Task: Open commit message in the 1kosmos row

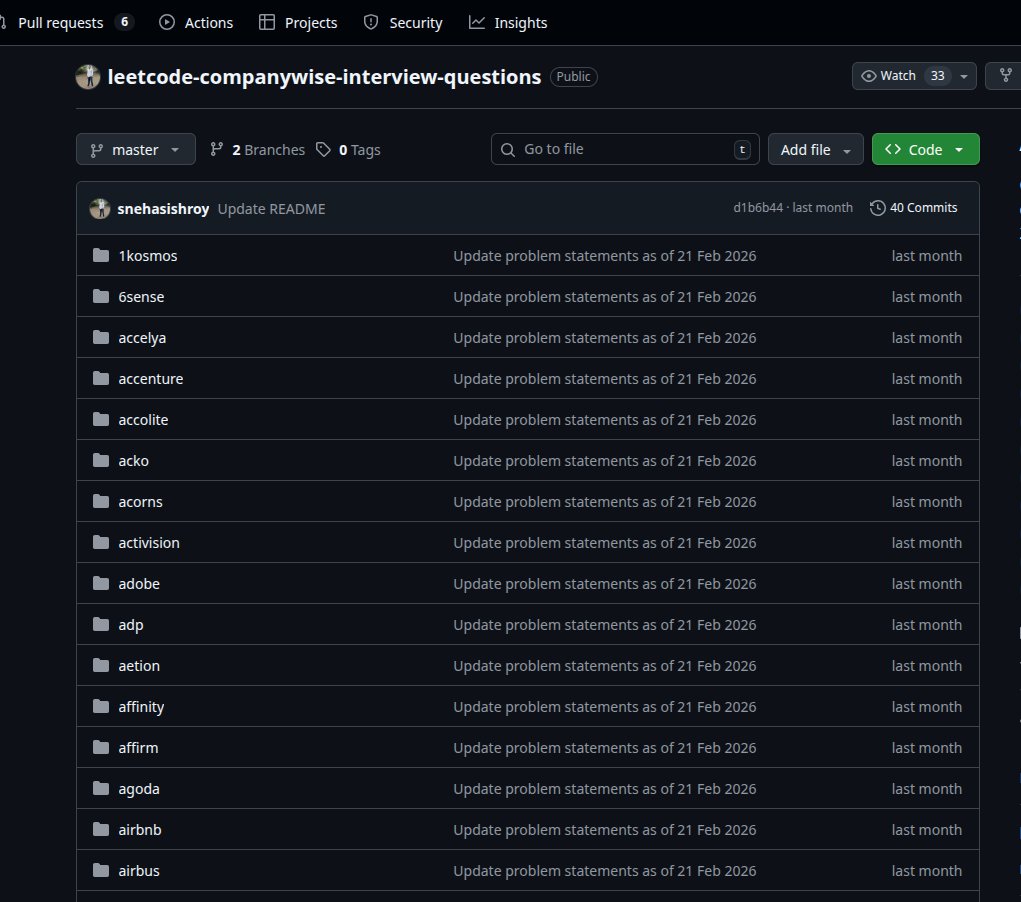Action: [x=605, y=256]
